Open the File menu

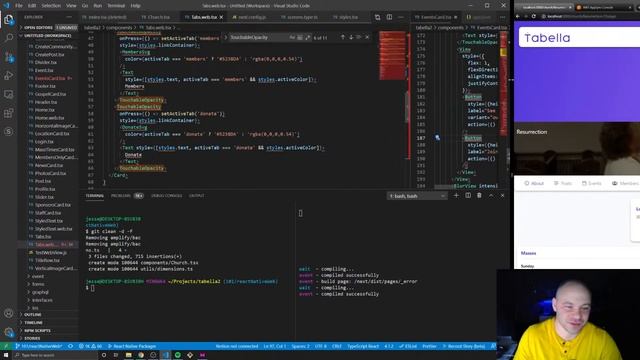pyautogui.click(x=19, y=6)
